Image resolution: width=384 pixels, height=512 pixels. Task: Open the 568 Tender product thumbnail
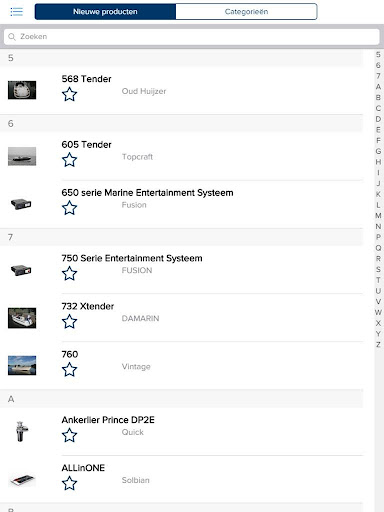click(22, 90)
